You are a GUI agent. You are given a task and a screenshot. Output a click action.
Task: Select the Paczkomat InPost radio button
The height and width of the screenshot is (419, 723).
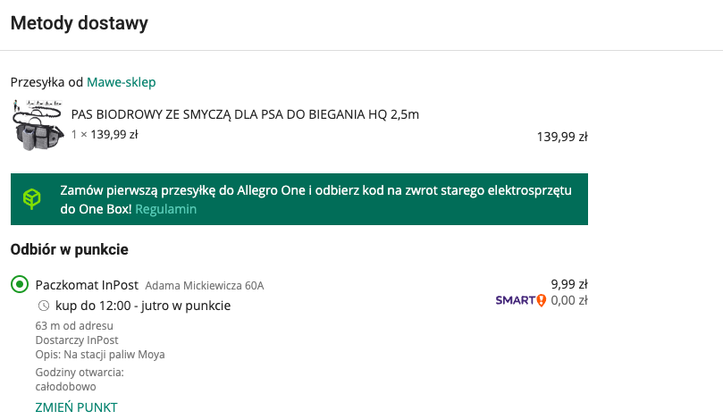19,285
